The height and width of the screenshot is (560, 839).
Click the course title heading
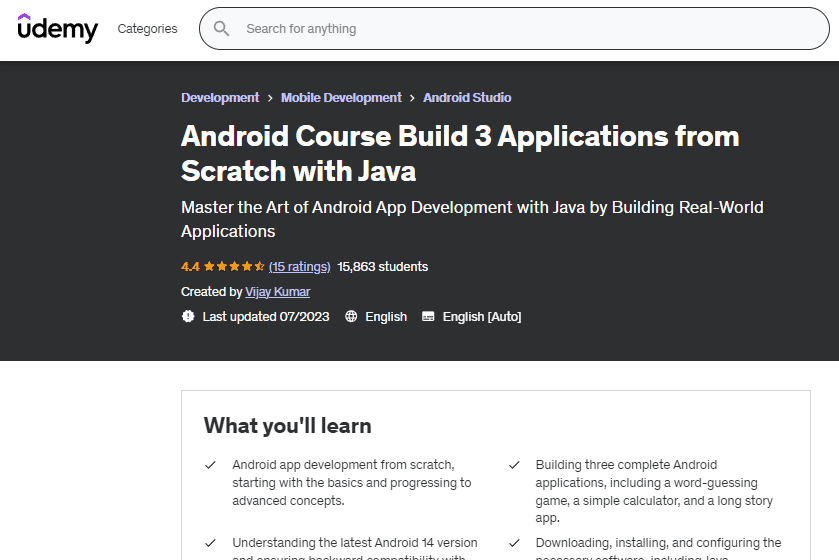pos(460,153)
